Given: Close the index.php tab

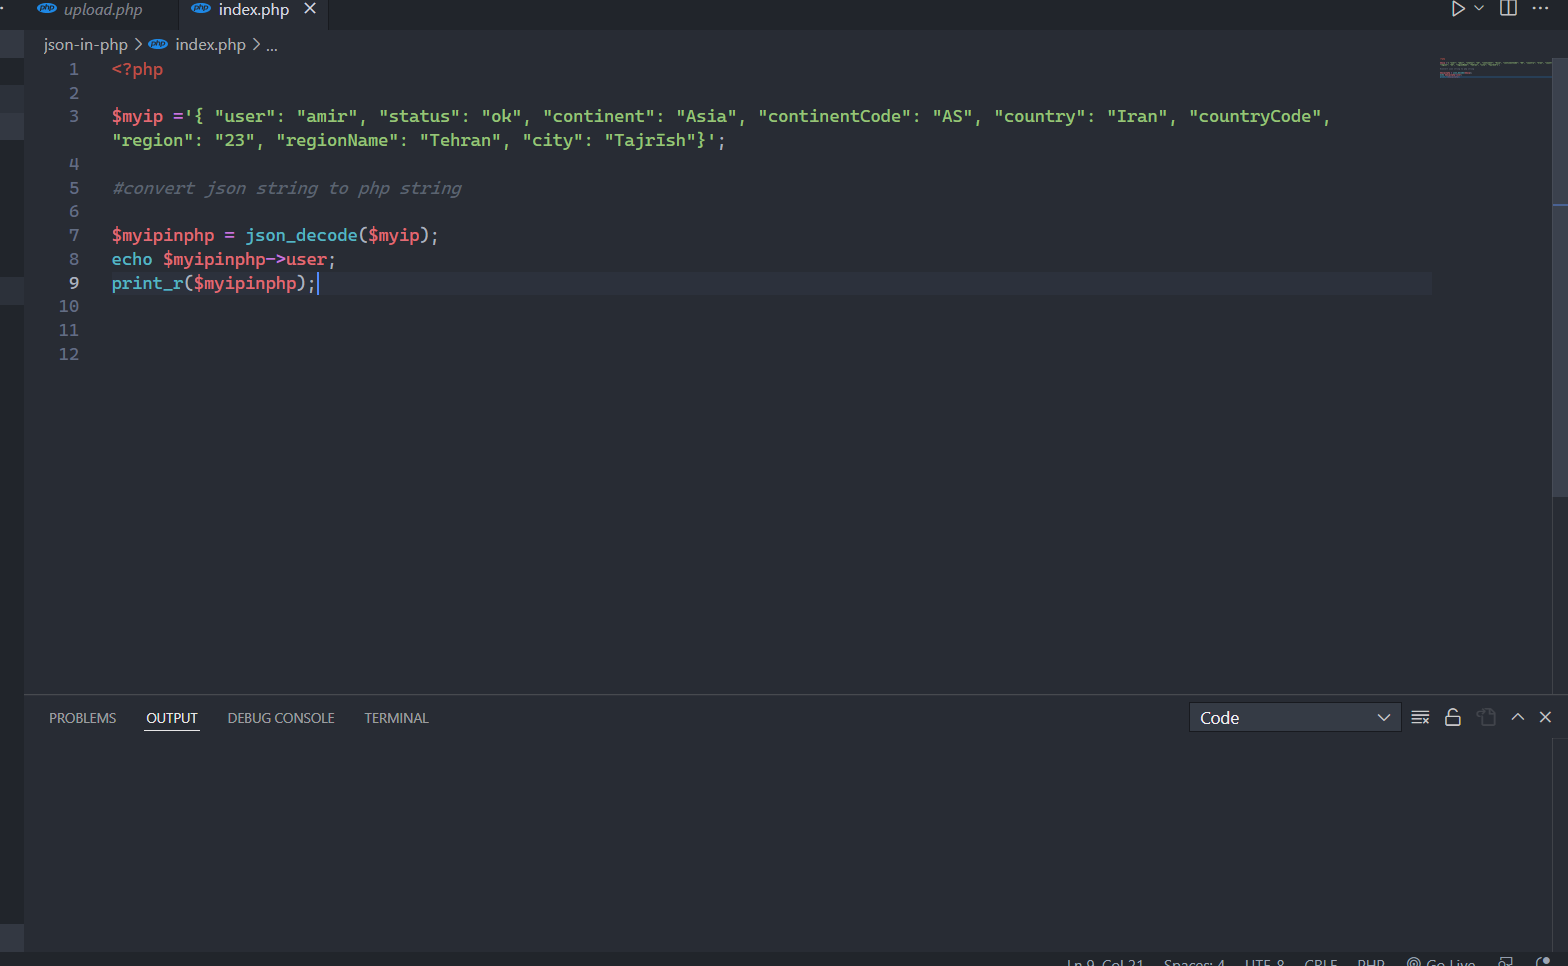Looking at the screenshot, I should coord(310,9).
